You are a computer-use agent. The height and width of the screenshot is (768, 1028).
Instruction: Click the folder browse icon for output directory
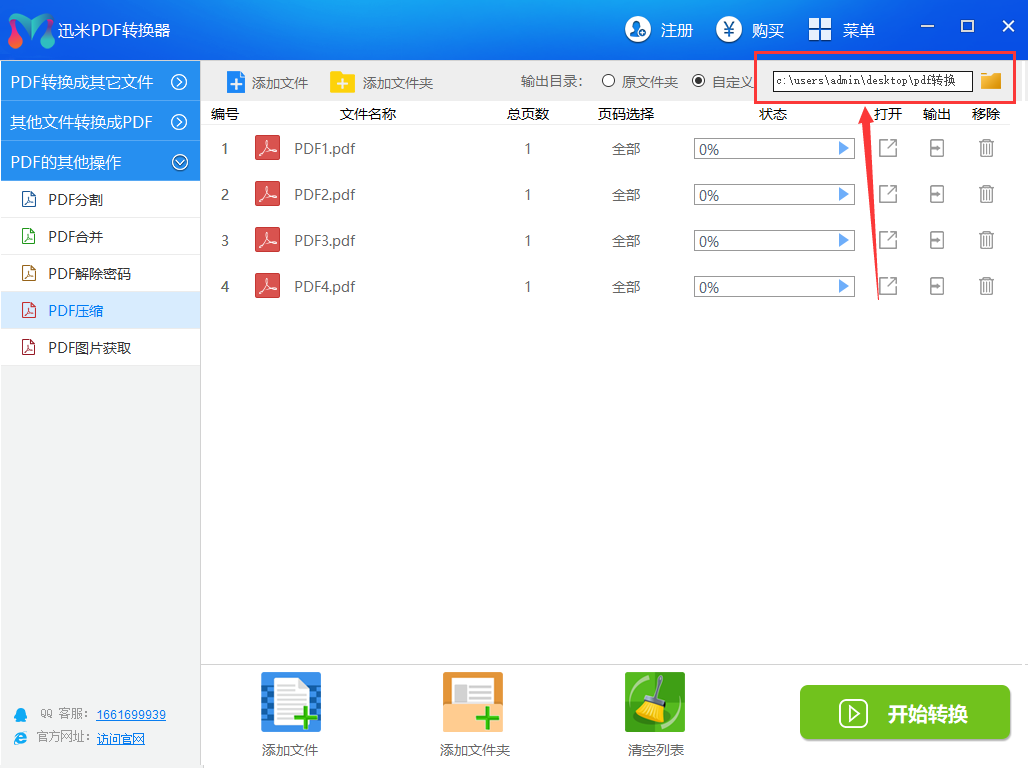point(990,81)
